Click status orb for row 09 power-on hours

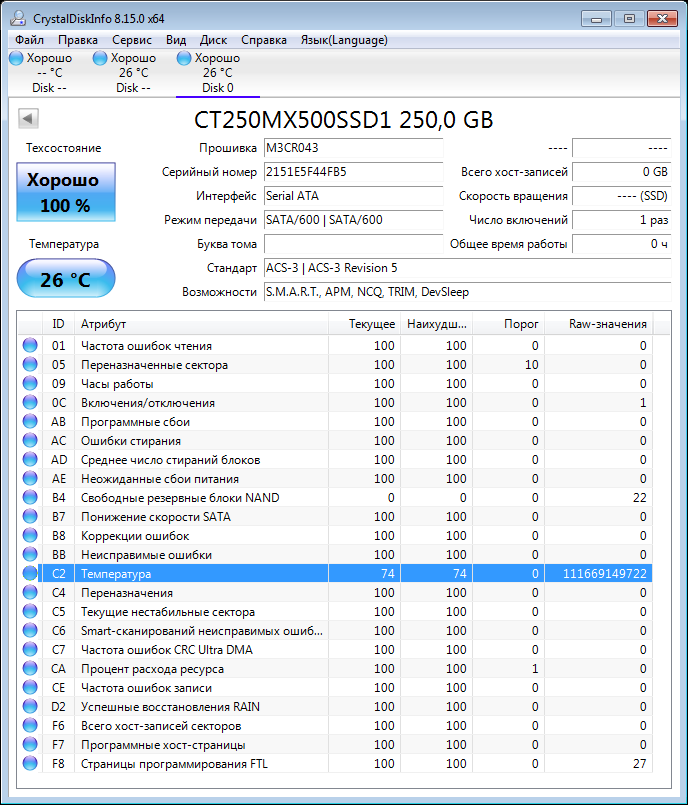[x=30, y=383]
